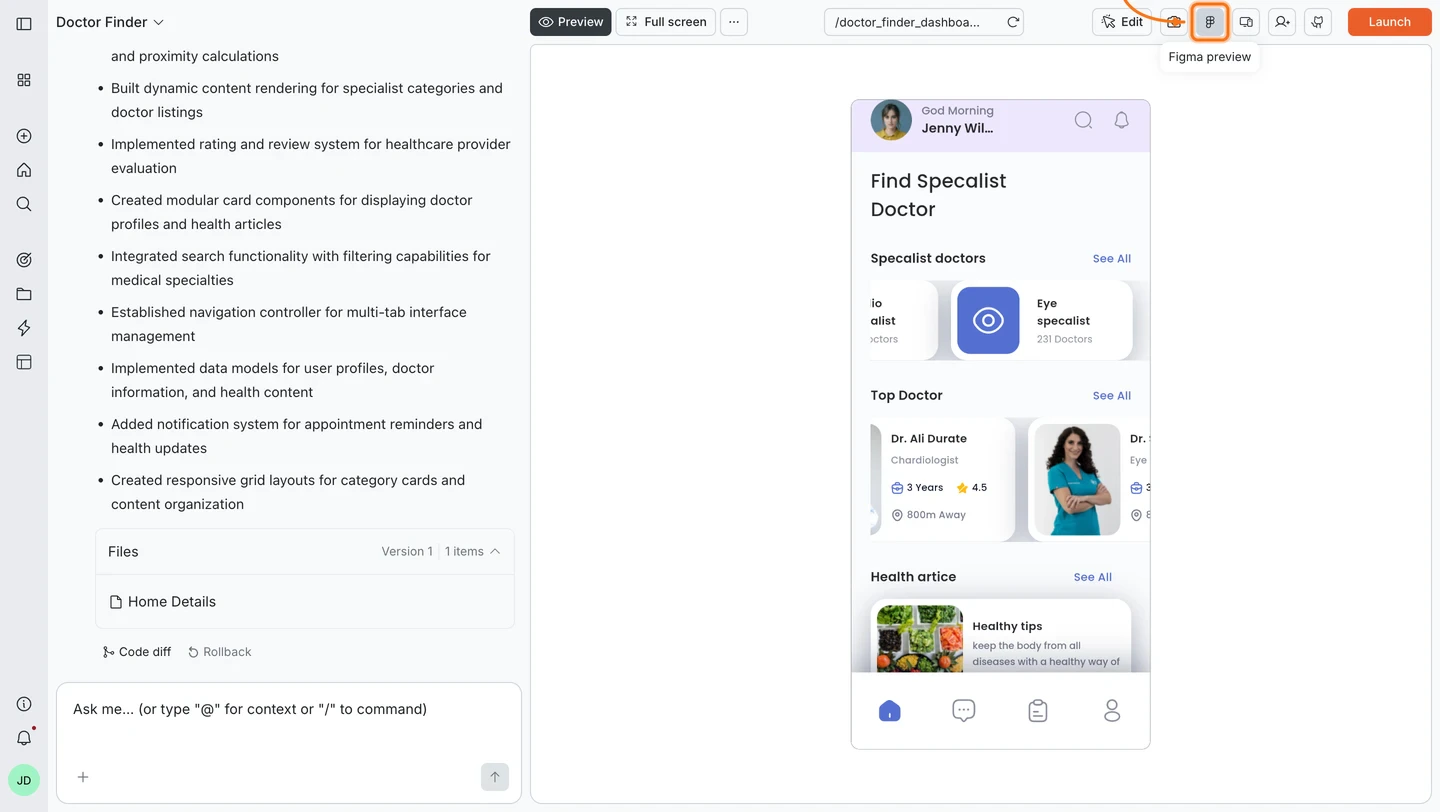Open the Figma preview icon
The width and height of the screenshot is (1440, 812).
tap(1210, 21)
